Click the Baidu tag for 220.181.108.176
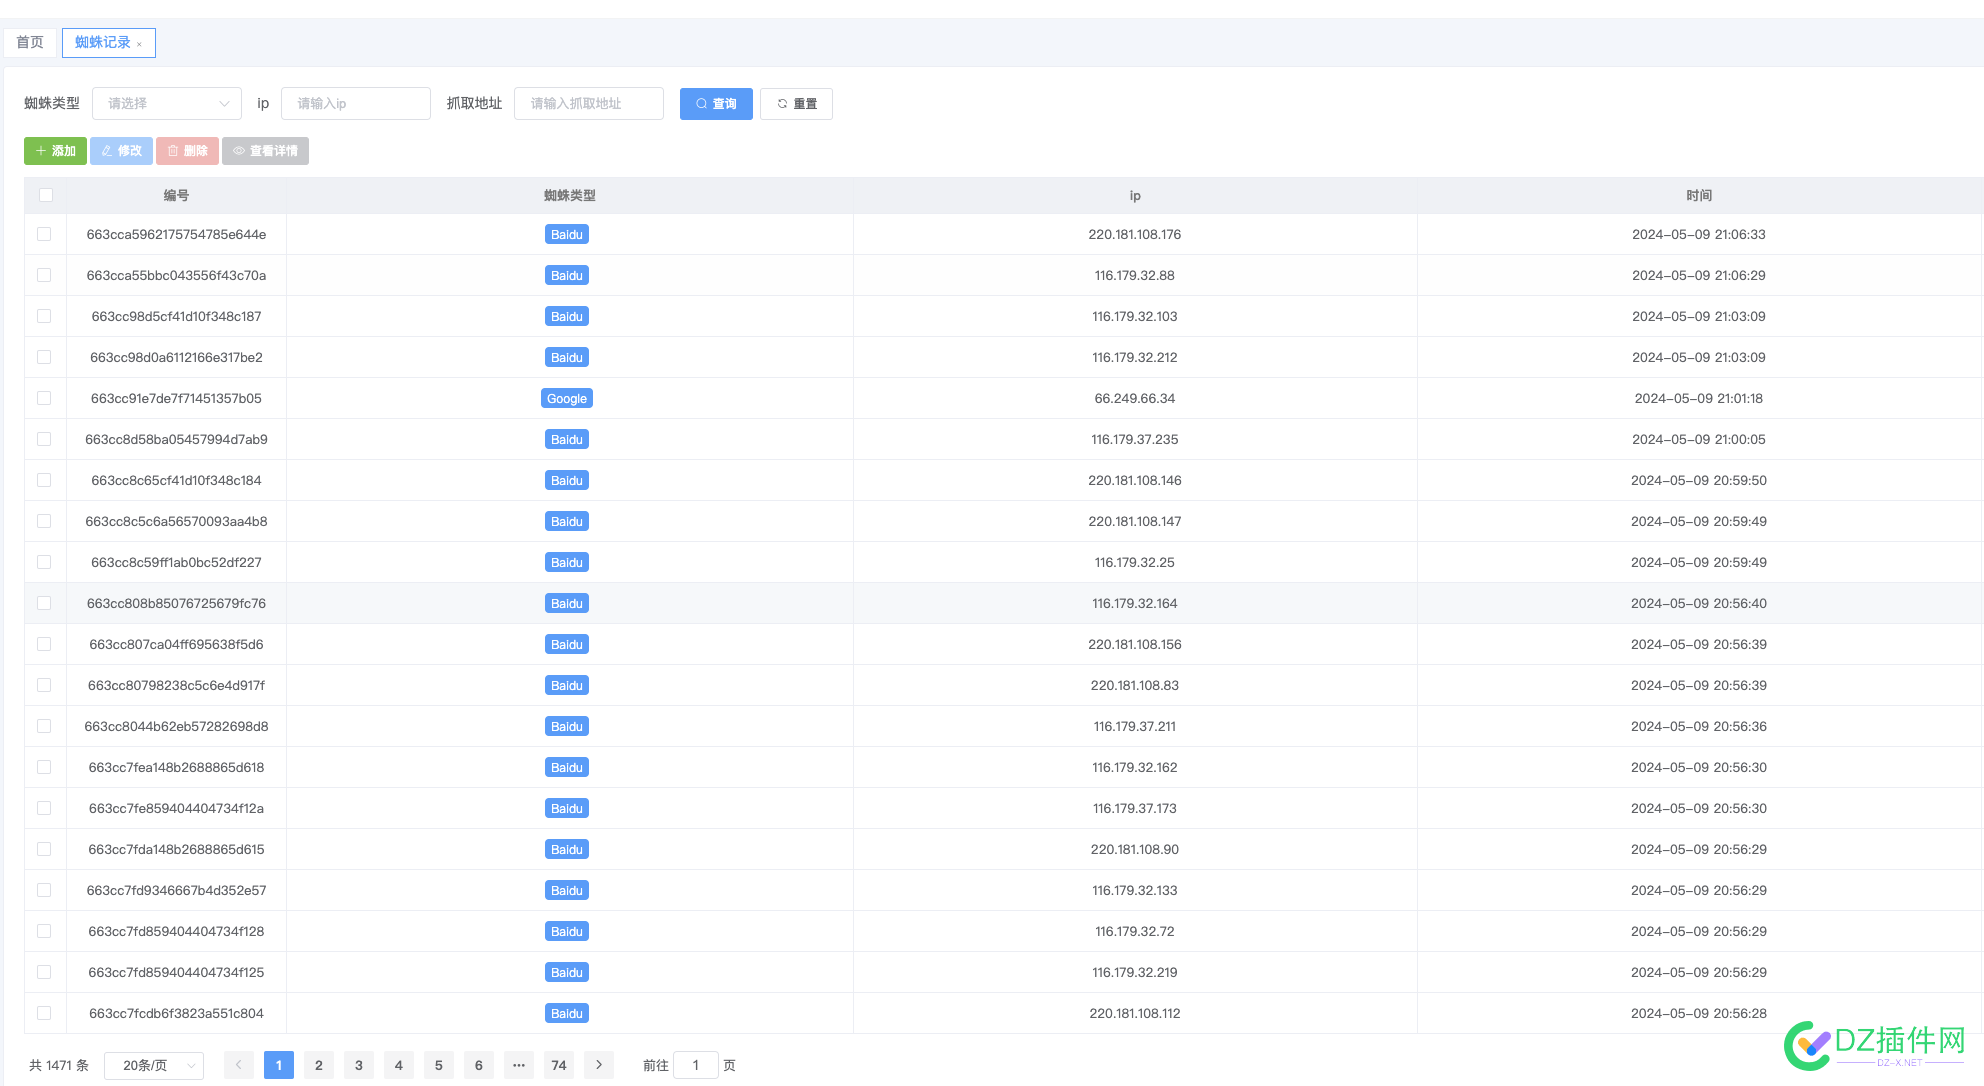The width and height of the screenshot is (1984, 1086). [x=567, y=234]
